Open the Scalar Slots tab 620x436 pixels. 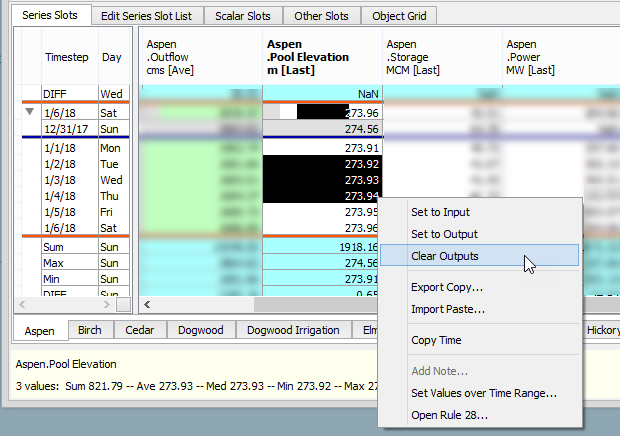[x=243, y=16]
